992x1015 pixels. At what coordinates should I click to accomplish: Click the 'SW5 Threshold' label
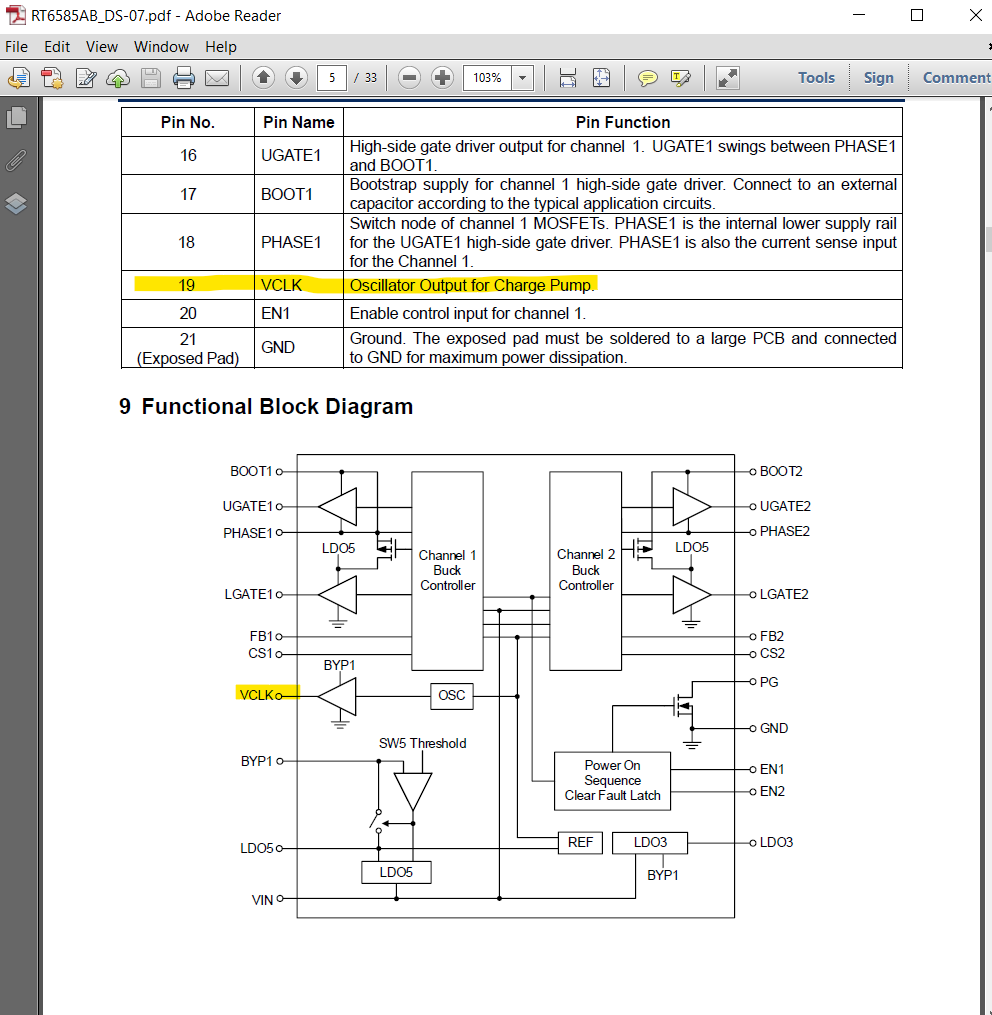pos(422,743)
